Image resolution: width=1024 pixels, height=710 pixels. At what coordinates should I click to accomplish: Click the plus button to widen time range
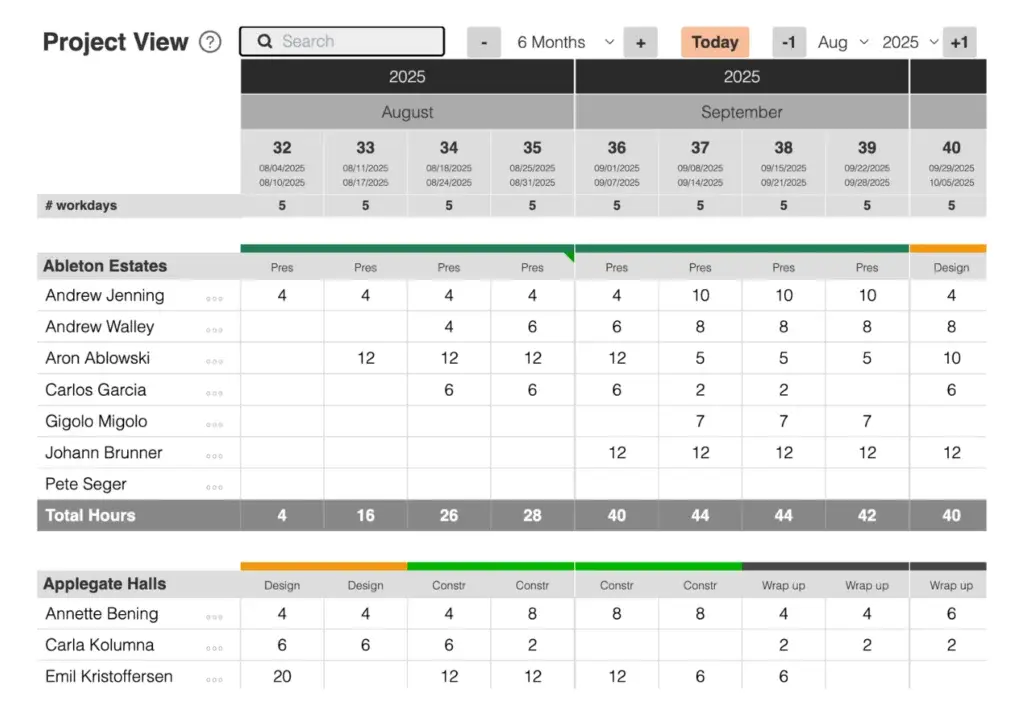640,42
